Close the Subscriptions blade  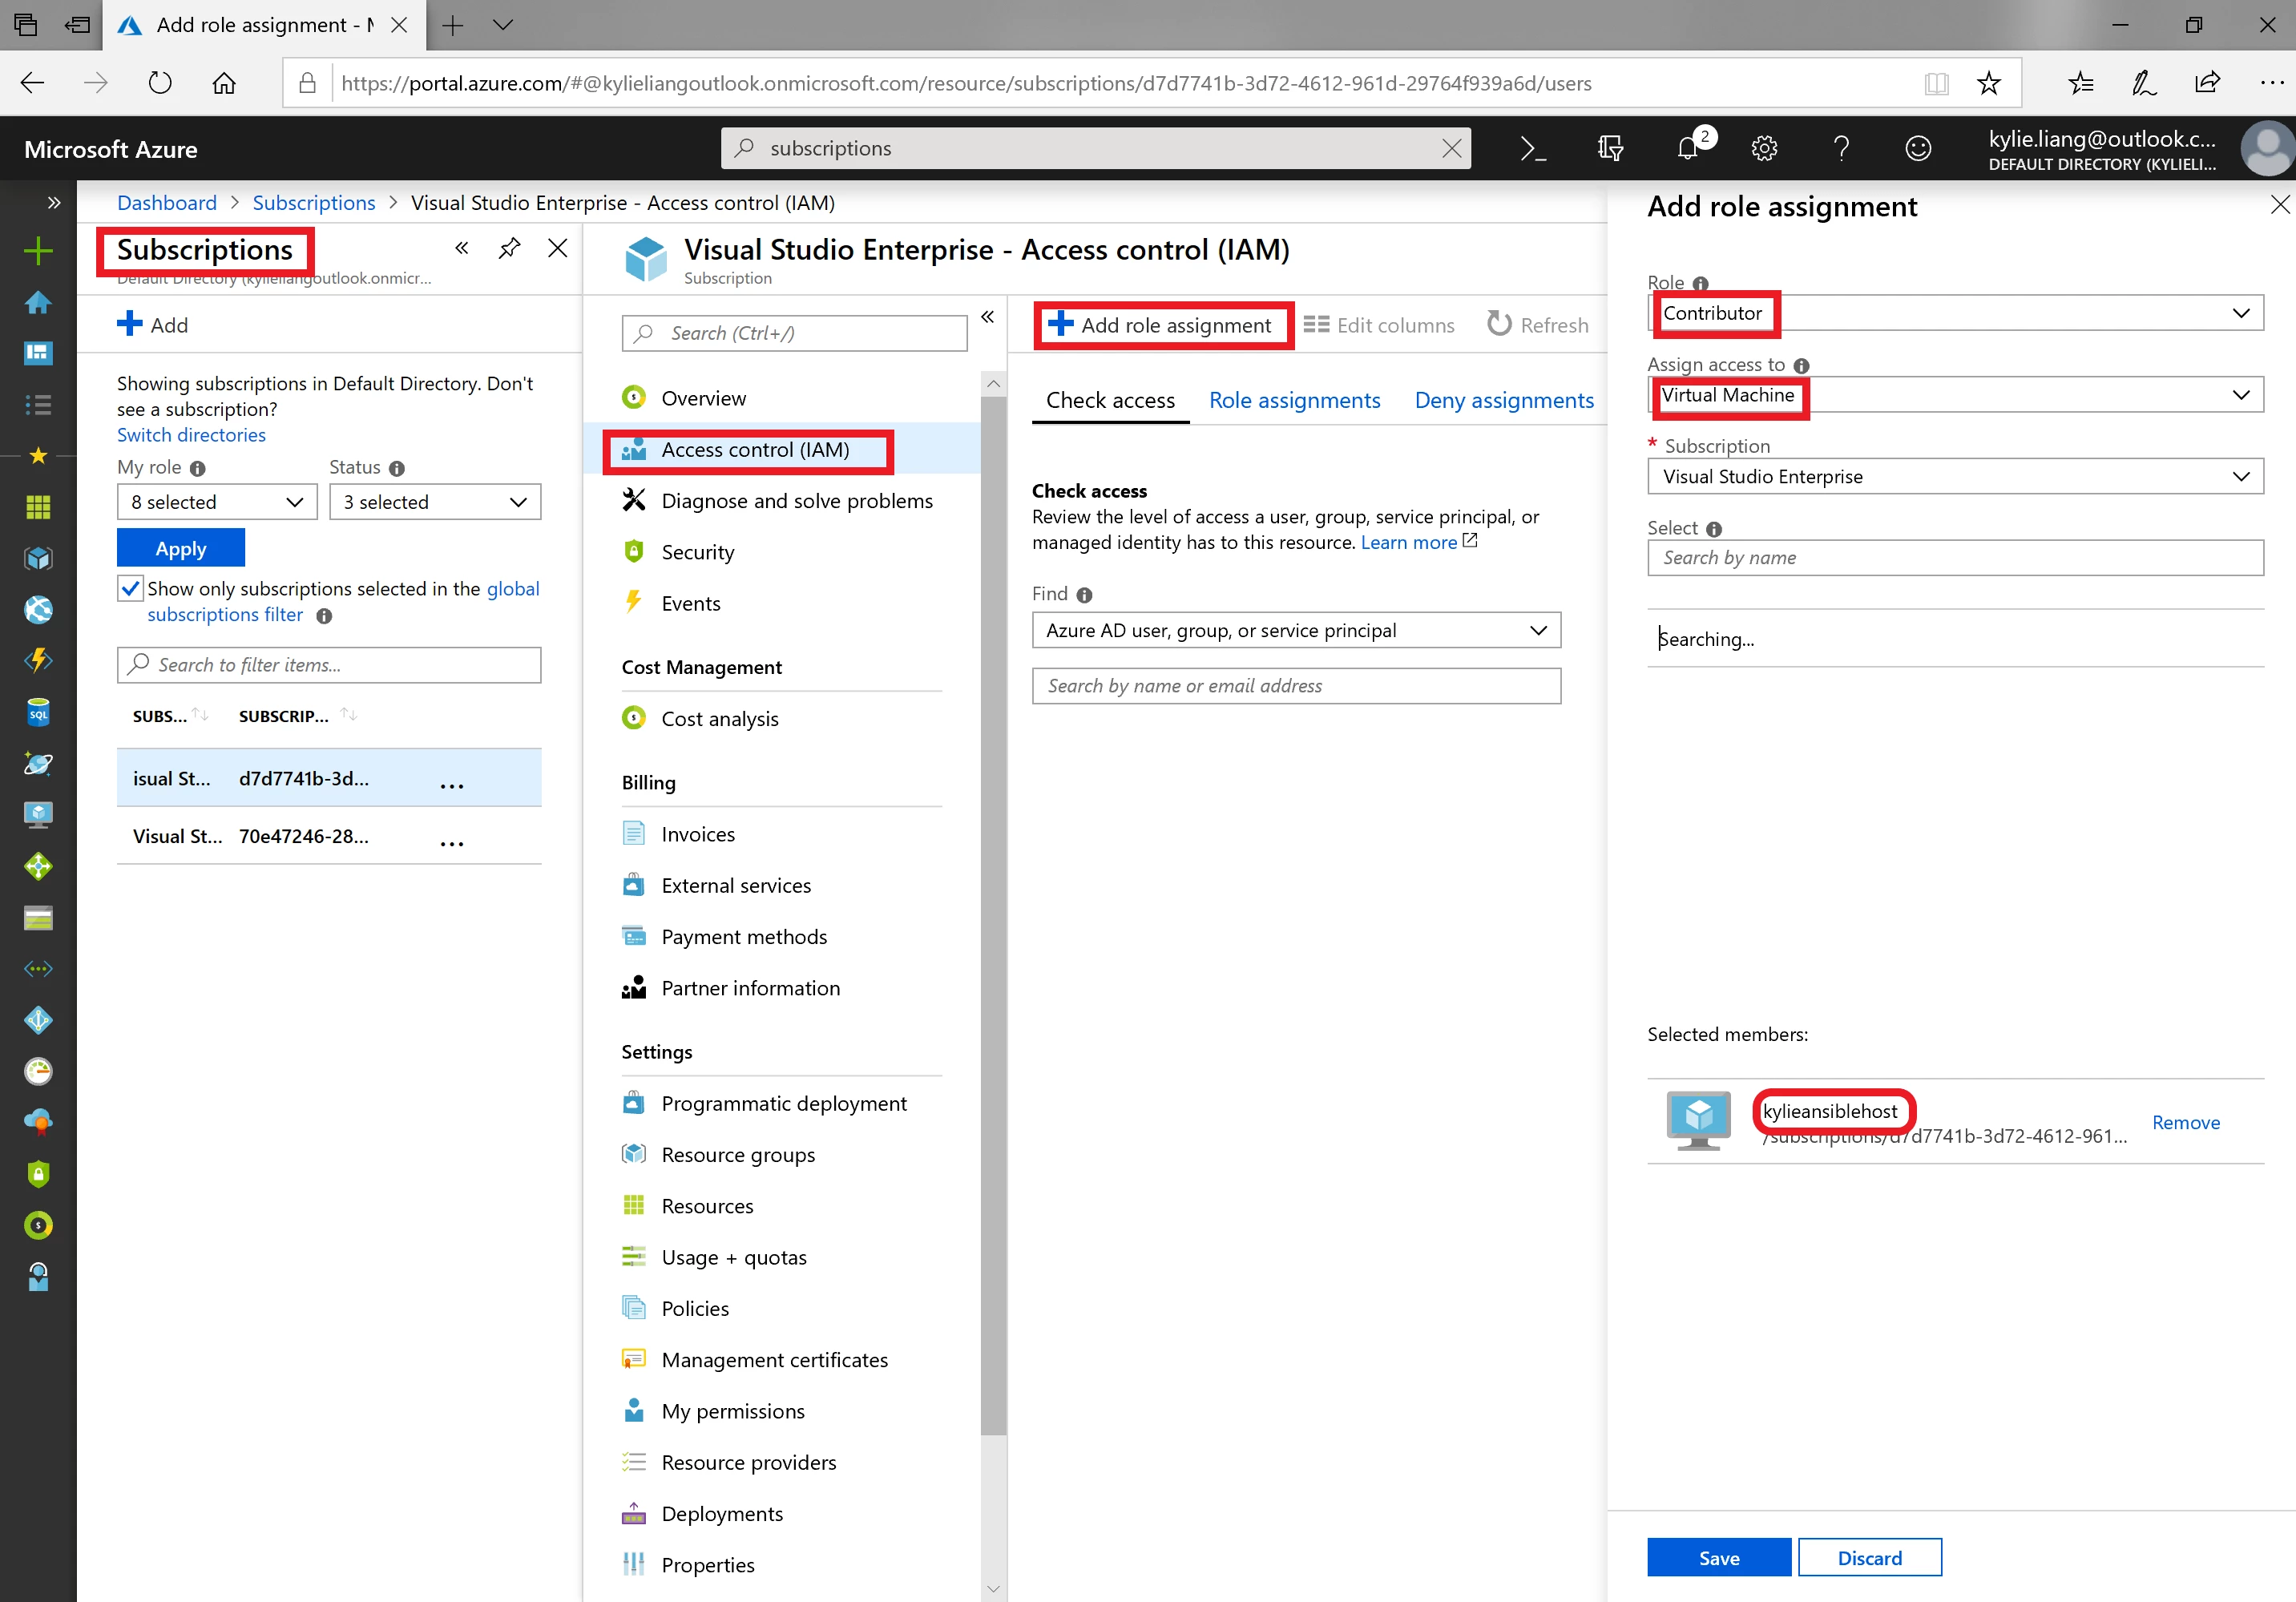[558, 248]
